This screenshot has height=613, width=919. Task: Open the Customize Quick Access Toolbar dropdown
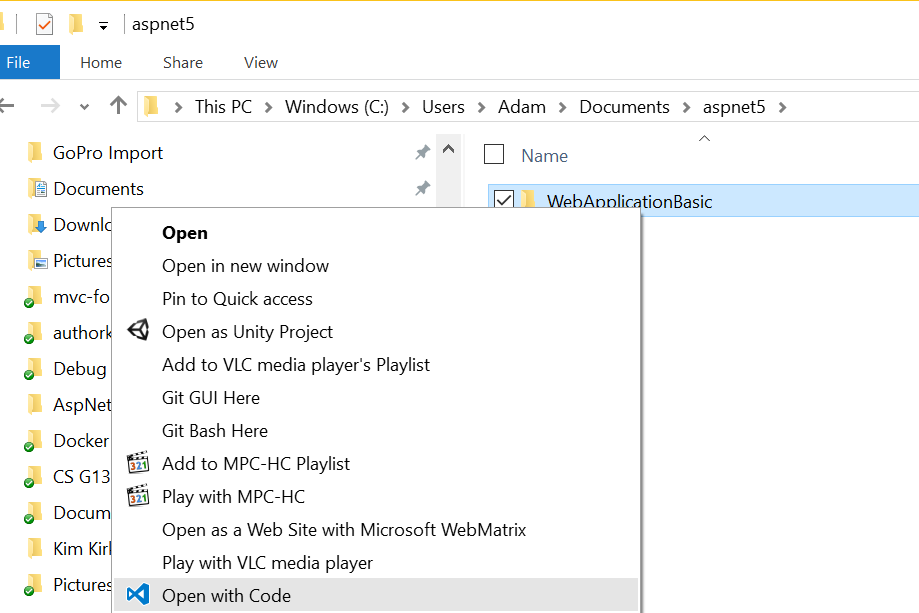103,26
